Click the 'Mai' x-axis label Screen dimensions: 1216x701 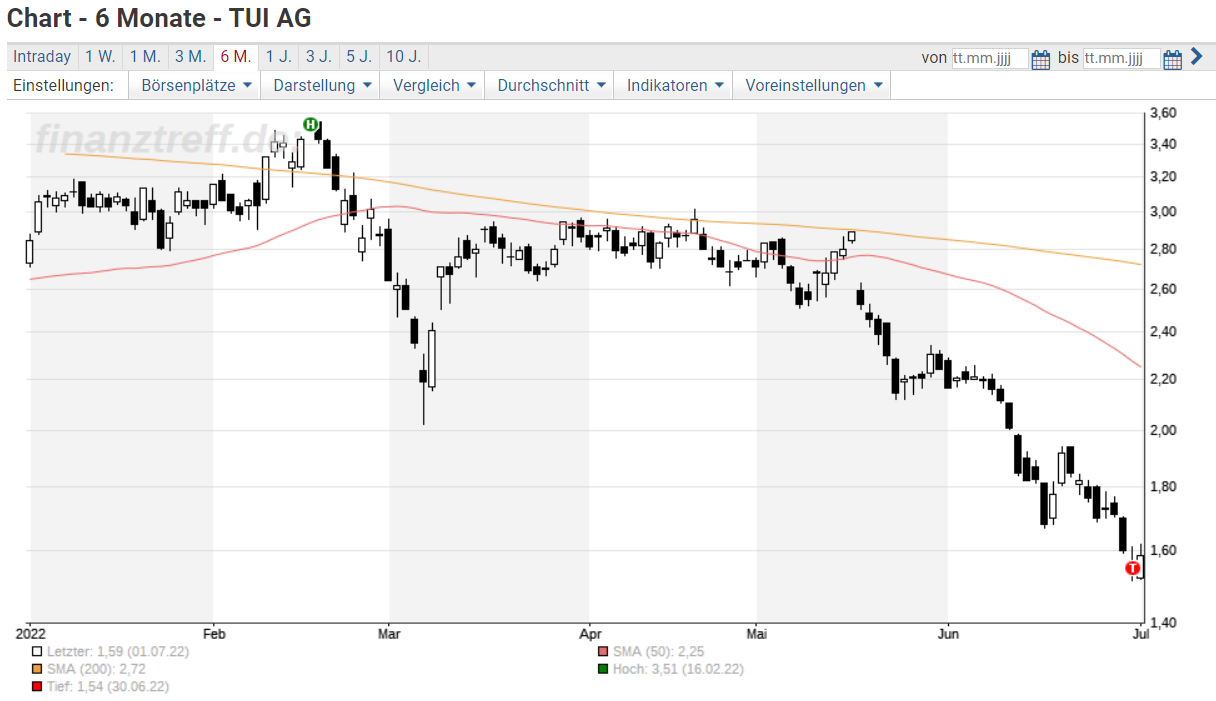(x=757, y=633)
